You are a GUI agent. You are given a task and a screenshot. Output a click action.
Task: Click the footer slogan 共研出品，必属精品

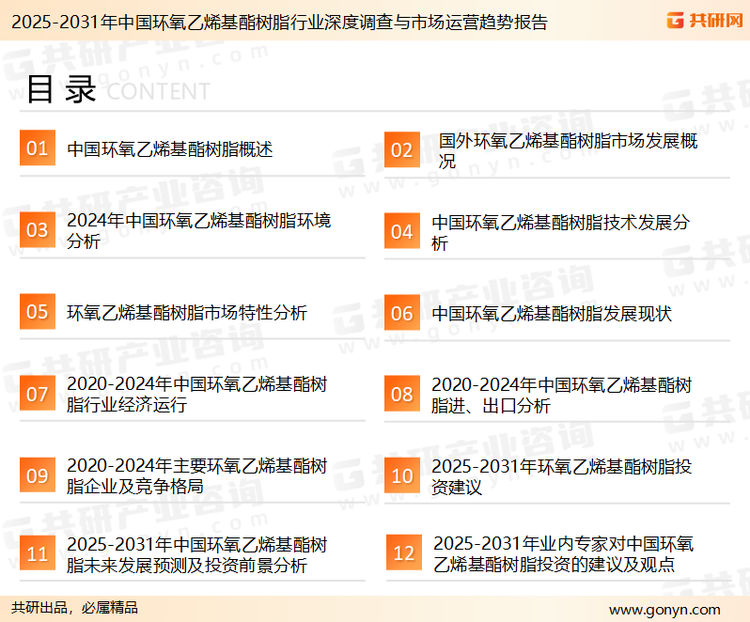[75, 608]
